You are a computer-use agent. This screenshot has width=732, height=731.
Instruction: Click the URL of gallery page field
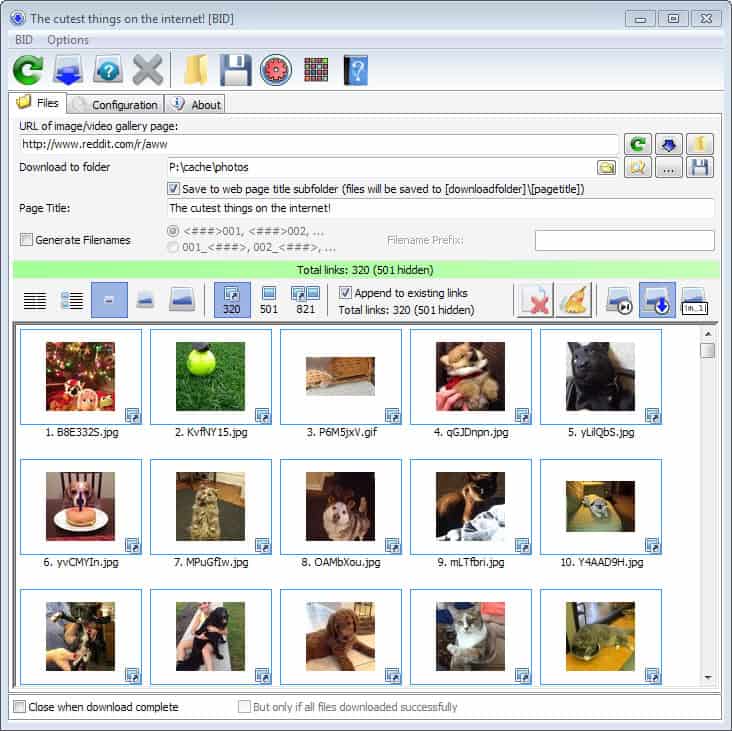pos(319,144)
